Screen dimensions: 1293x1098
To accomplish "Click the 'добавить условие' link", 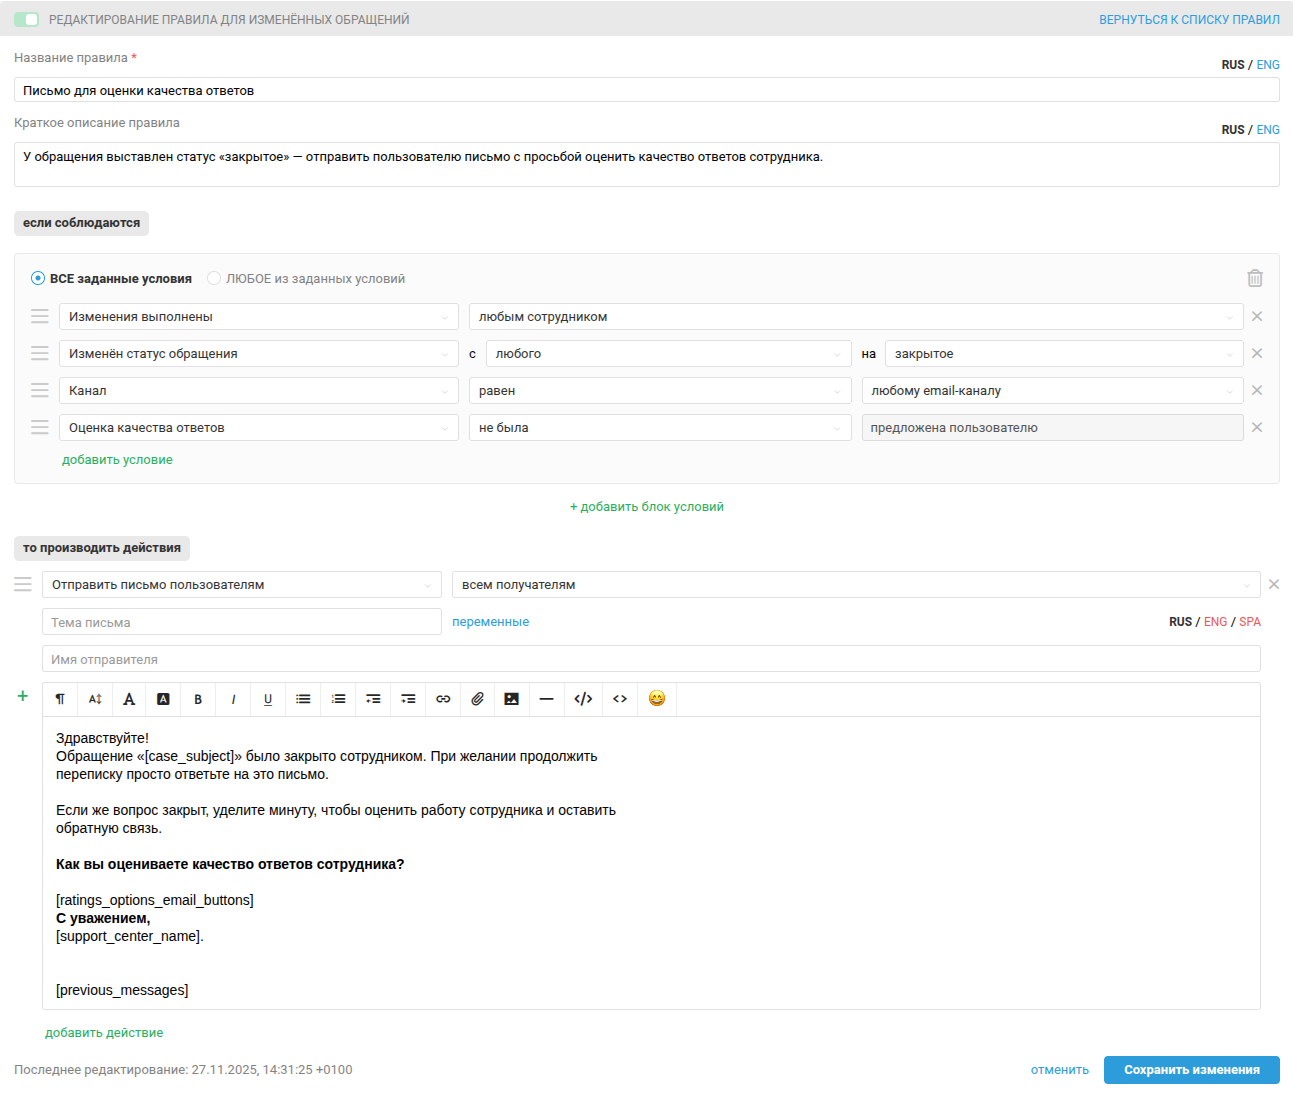I will click(117, 460).
